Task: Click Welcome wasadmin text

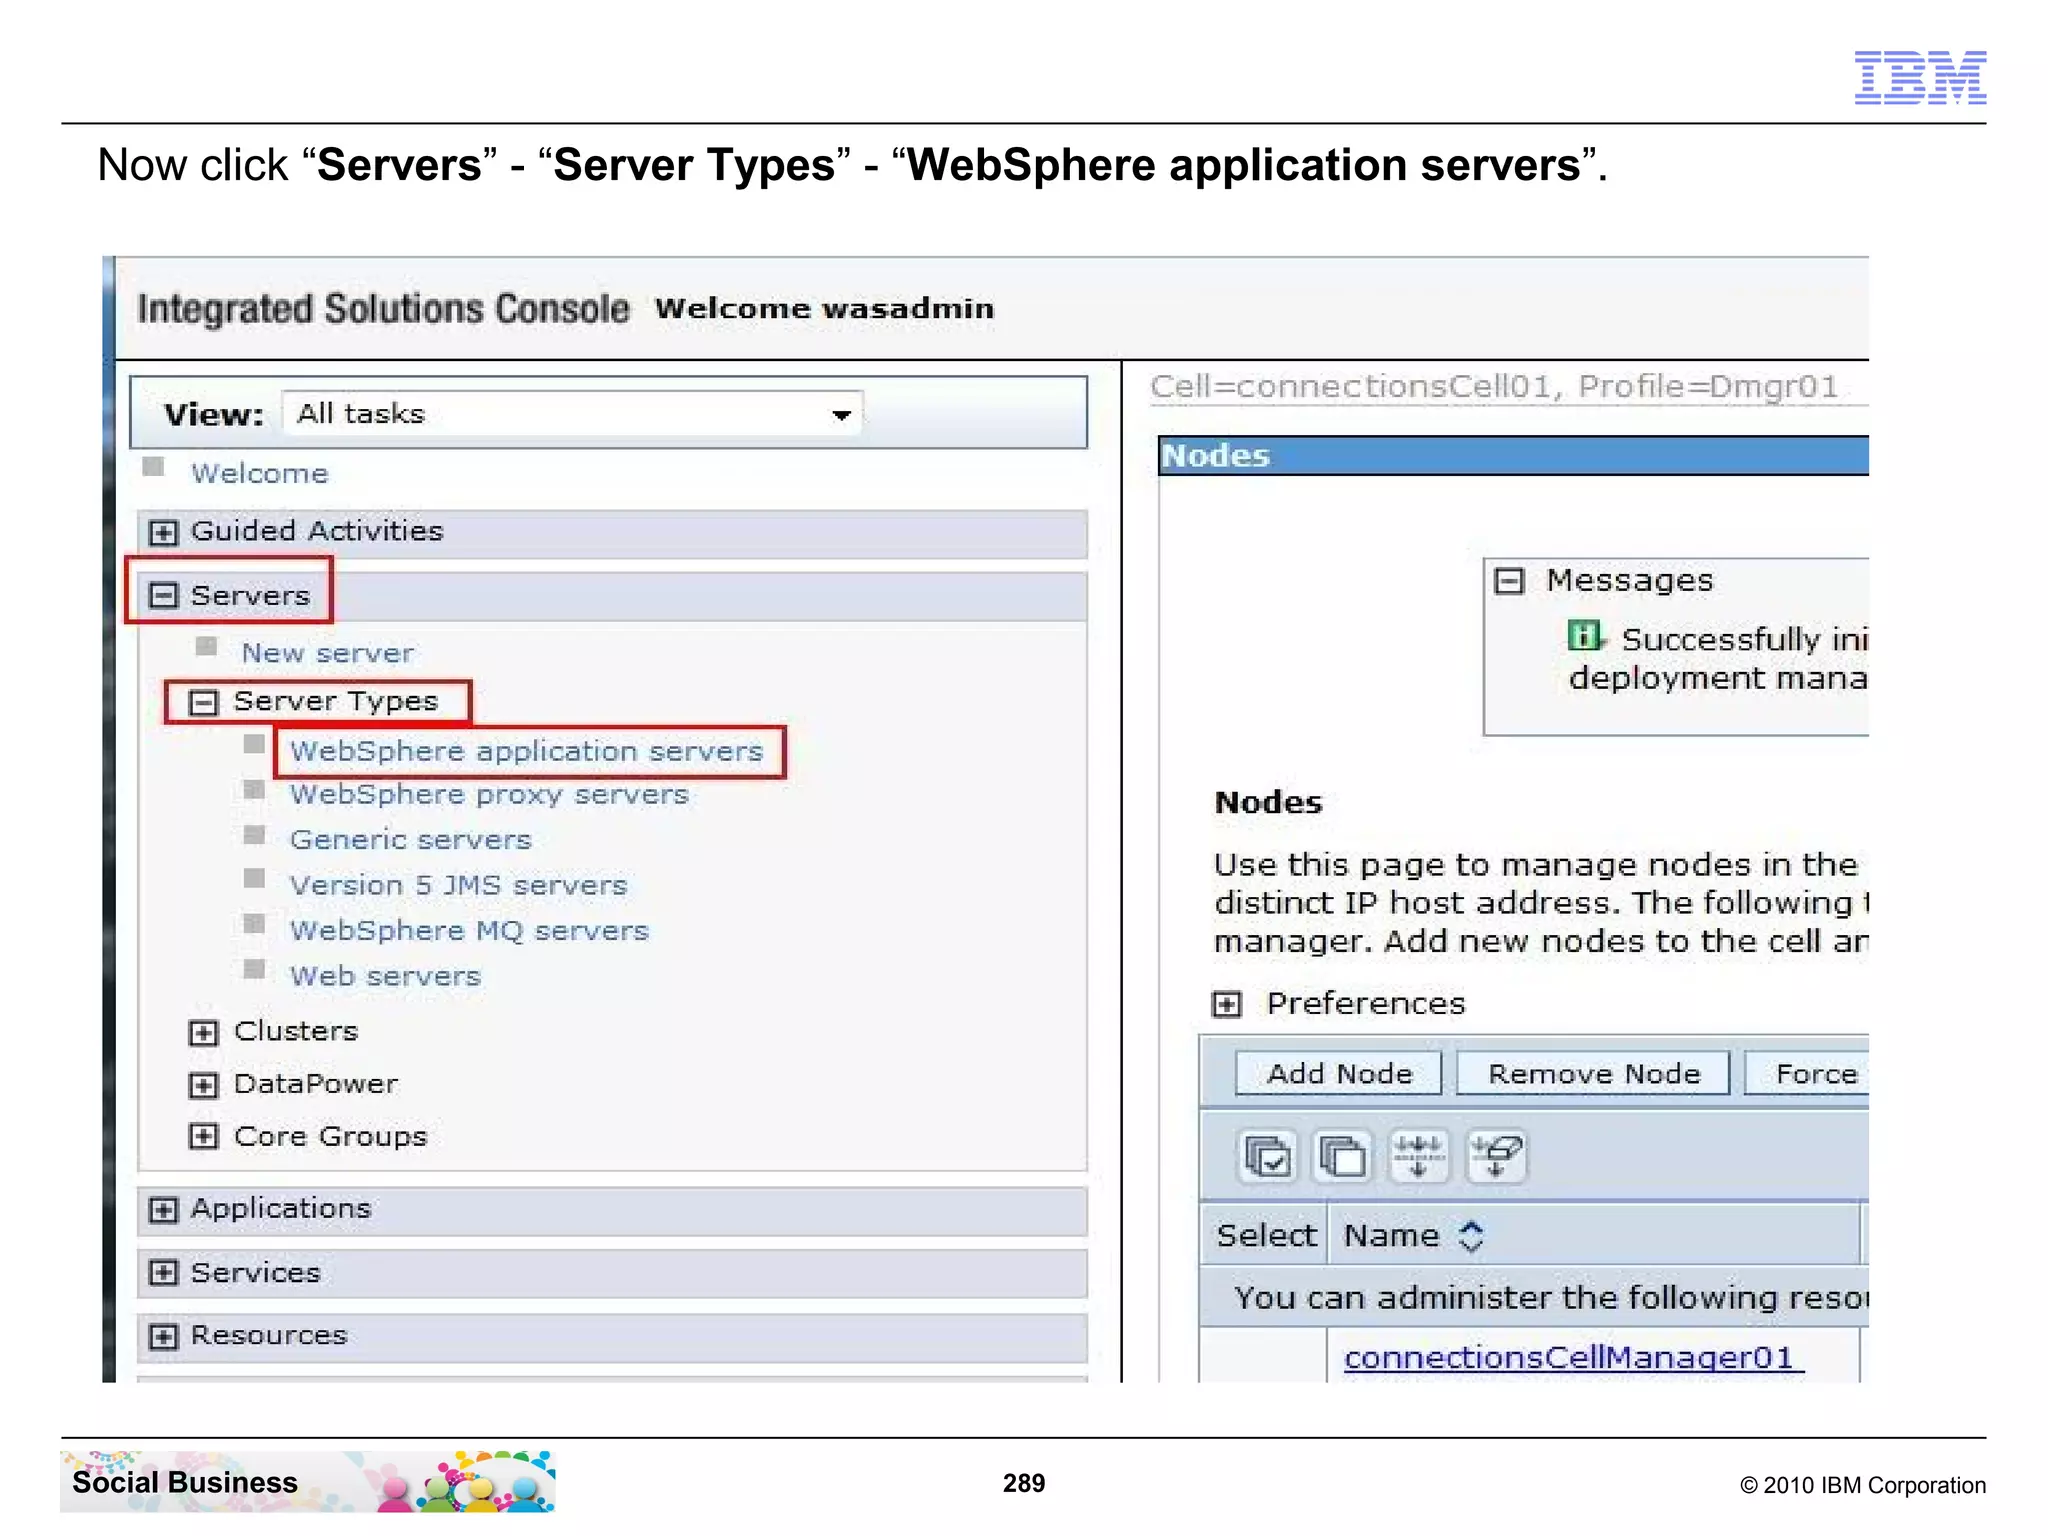Action: click(825, 308)
